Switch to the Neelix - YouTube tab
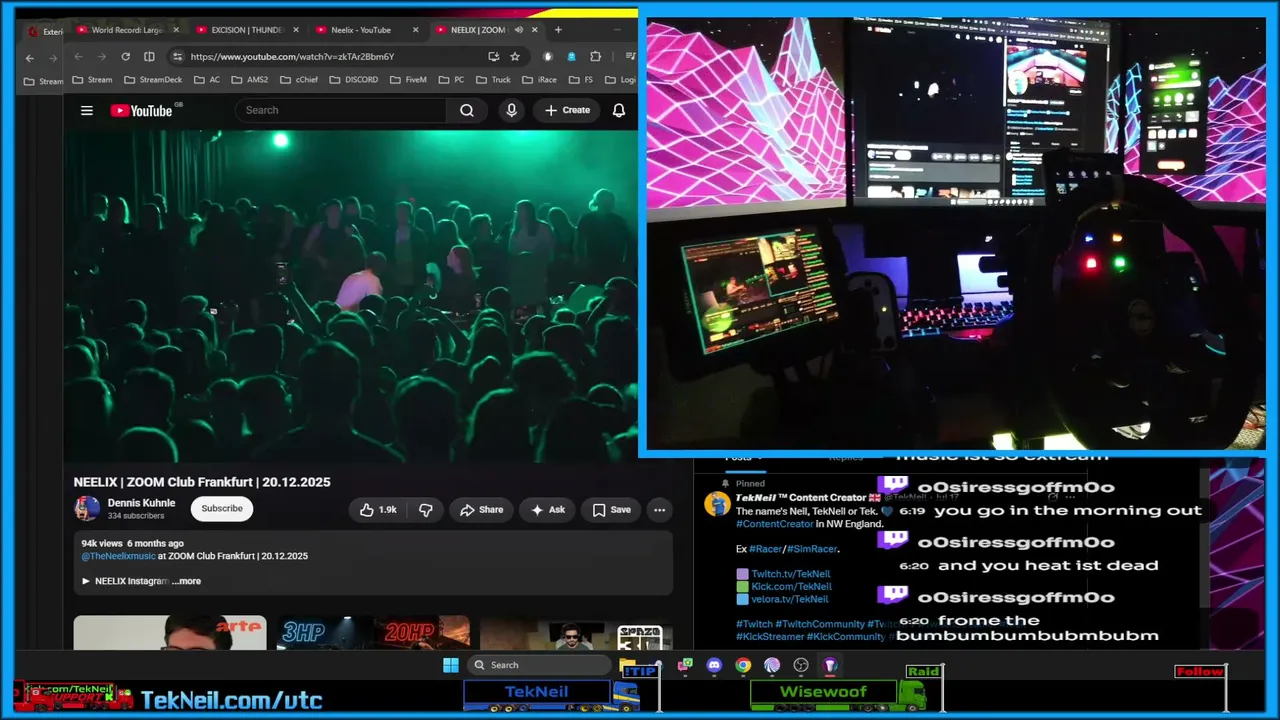The height and width of the screenshot is (720, 1280). click(366, 30)
